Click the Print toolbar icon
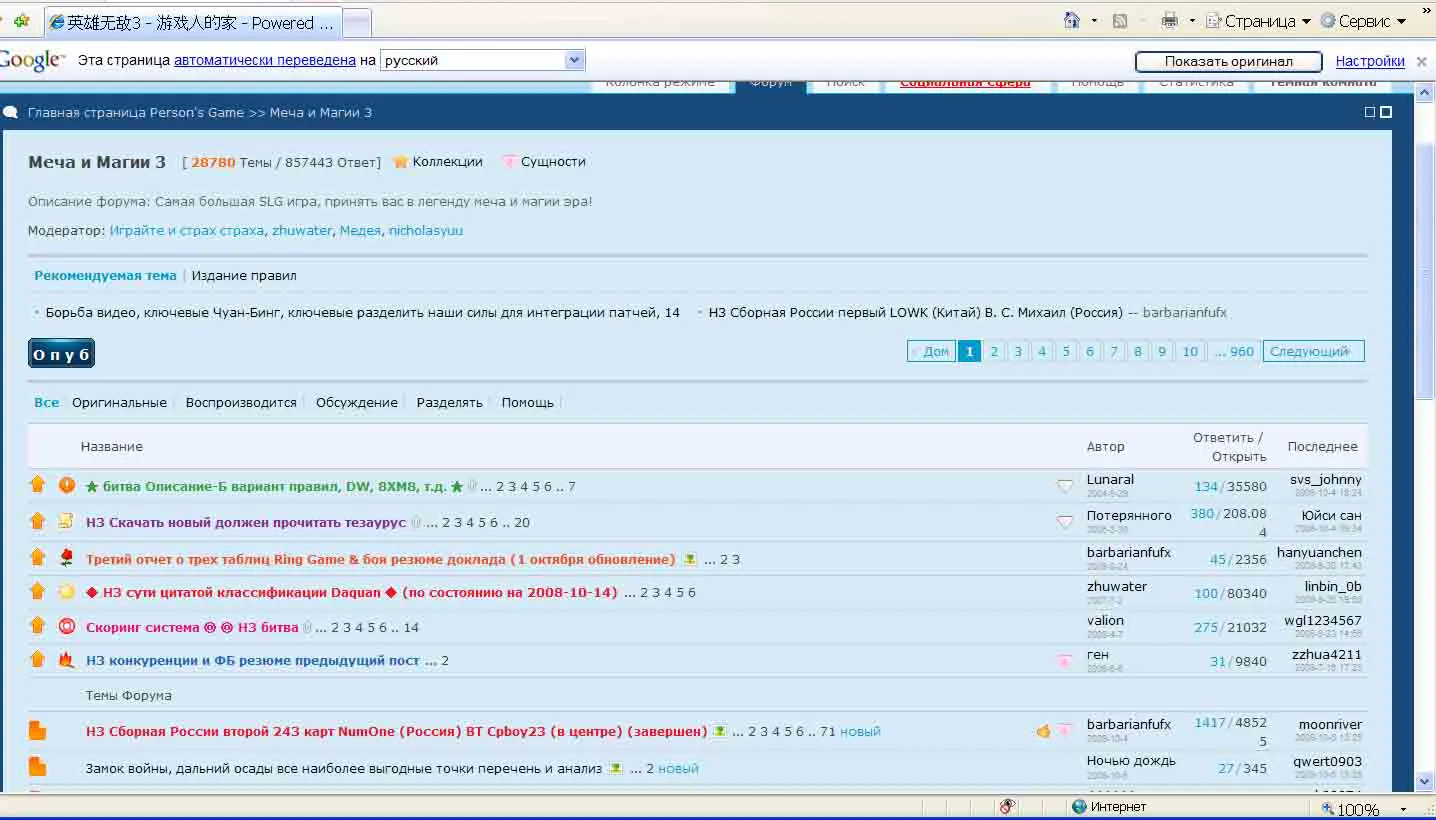1436x820 pixels. pyautogui.click(x=1169, y=20)
